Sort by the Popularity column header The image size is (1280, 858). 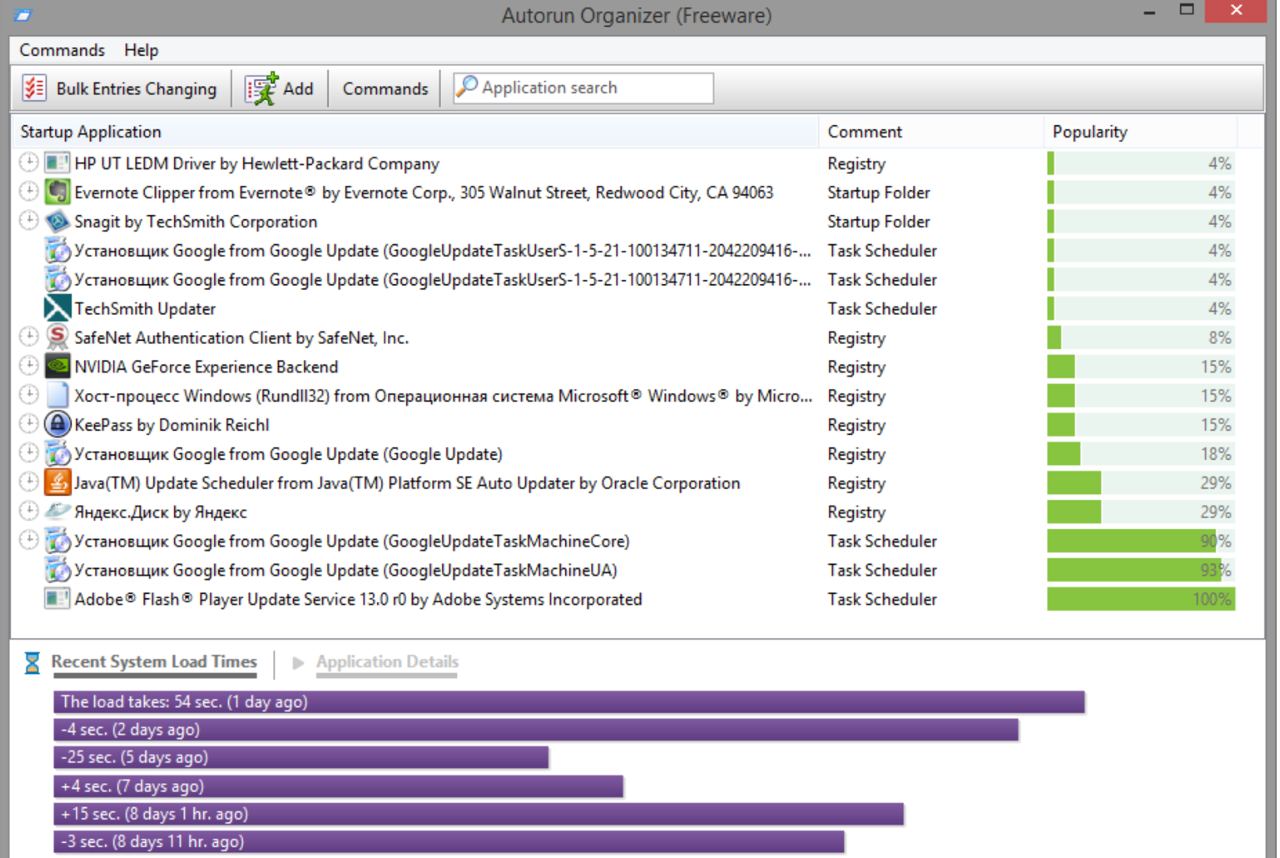pos(1089,132)
